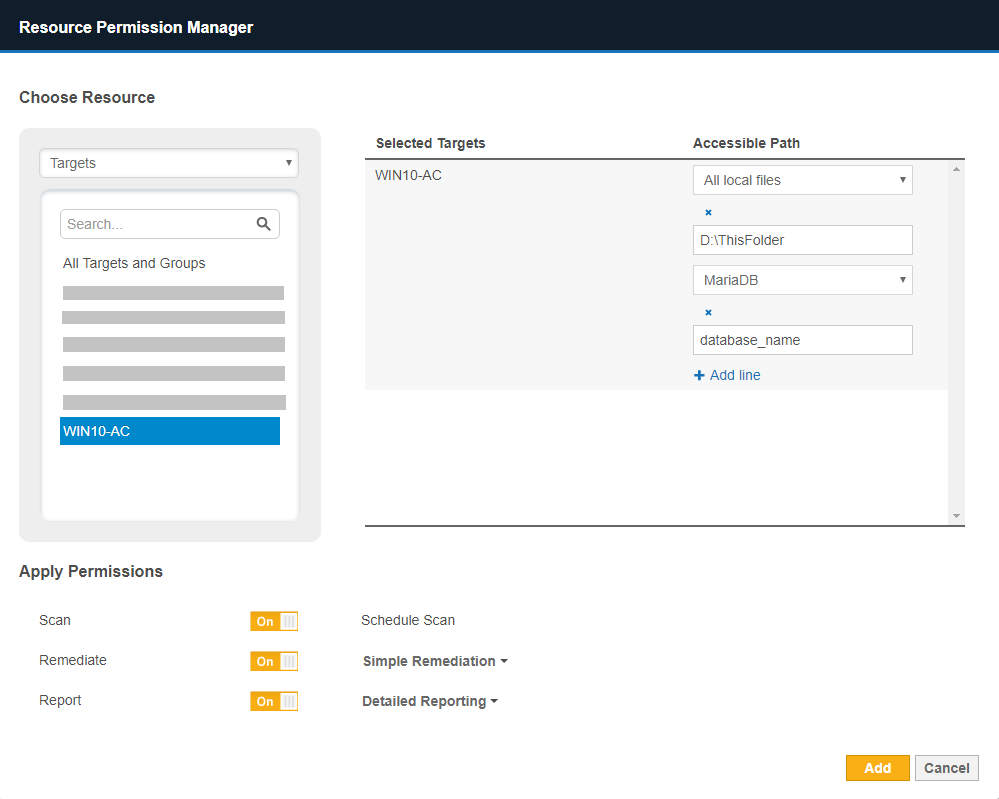Image resolution: width=999 pixels, height=799 pixels.
Task: Select WIN10-AC in target list
Action: coord(169,431)
